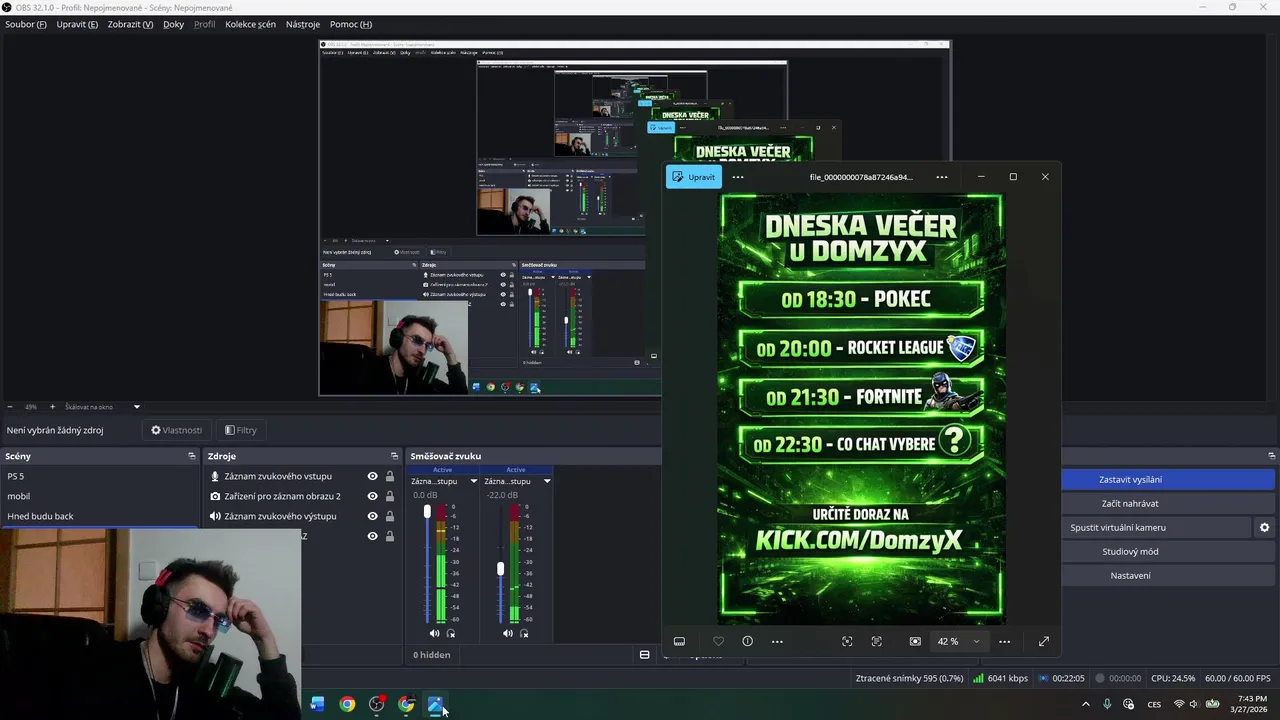Zoom in the OBS preview with plus
The width and height of the screenshot is (1280, 720).
tap(52, 407)
